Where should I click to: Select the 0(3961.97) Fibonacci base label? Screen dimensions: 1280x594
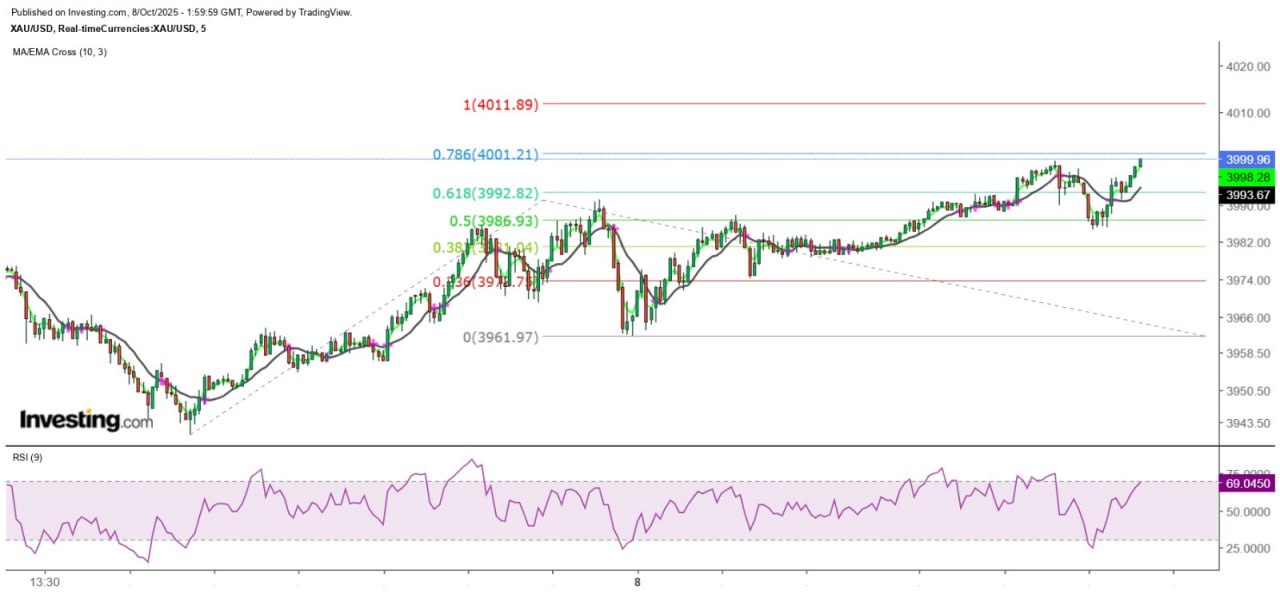point(501,337)
